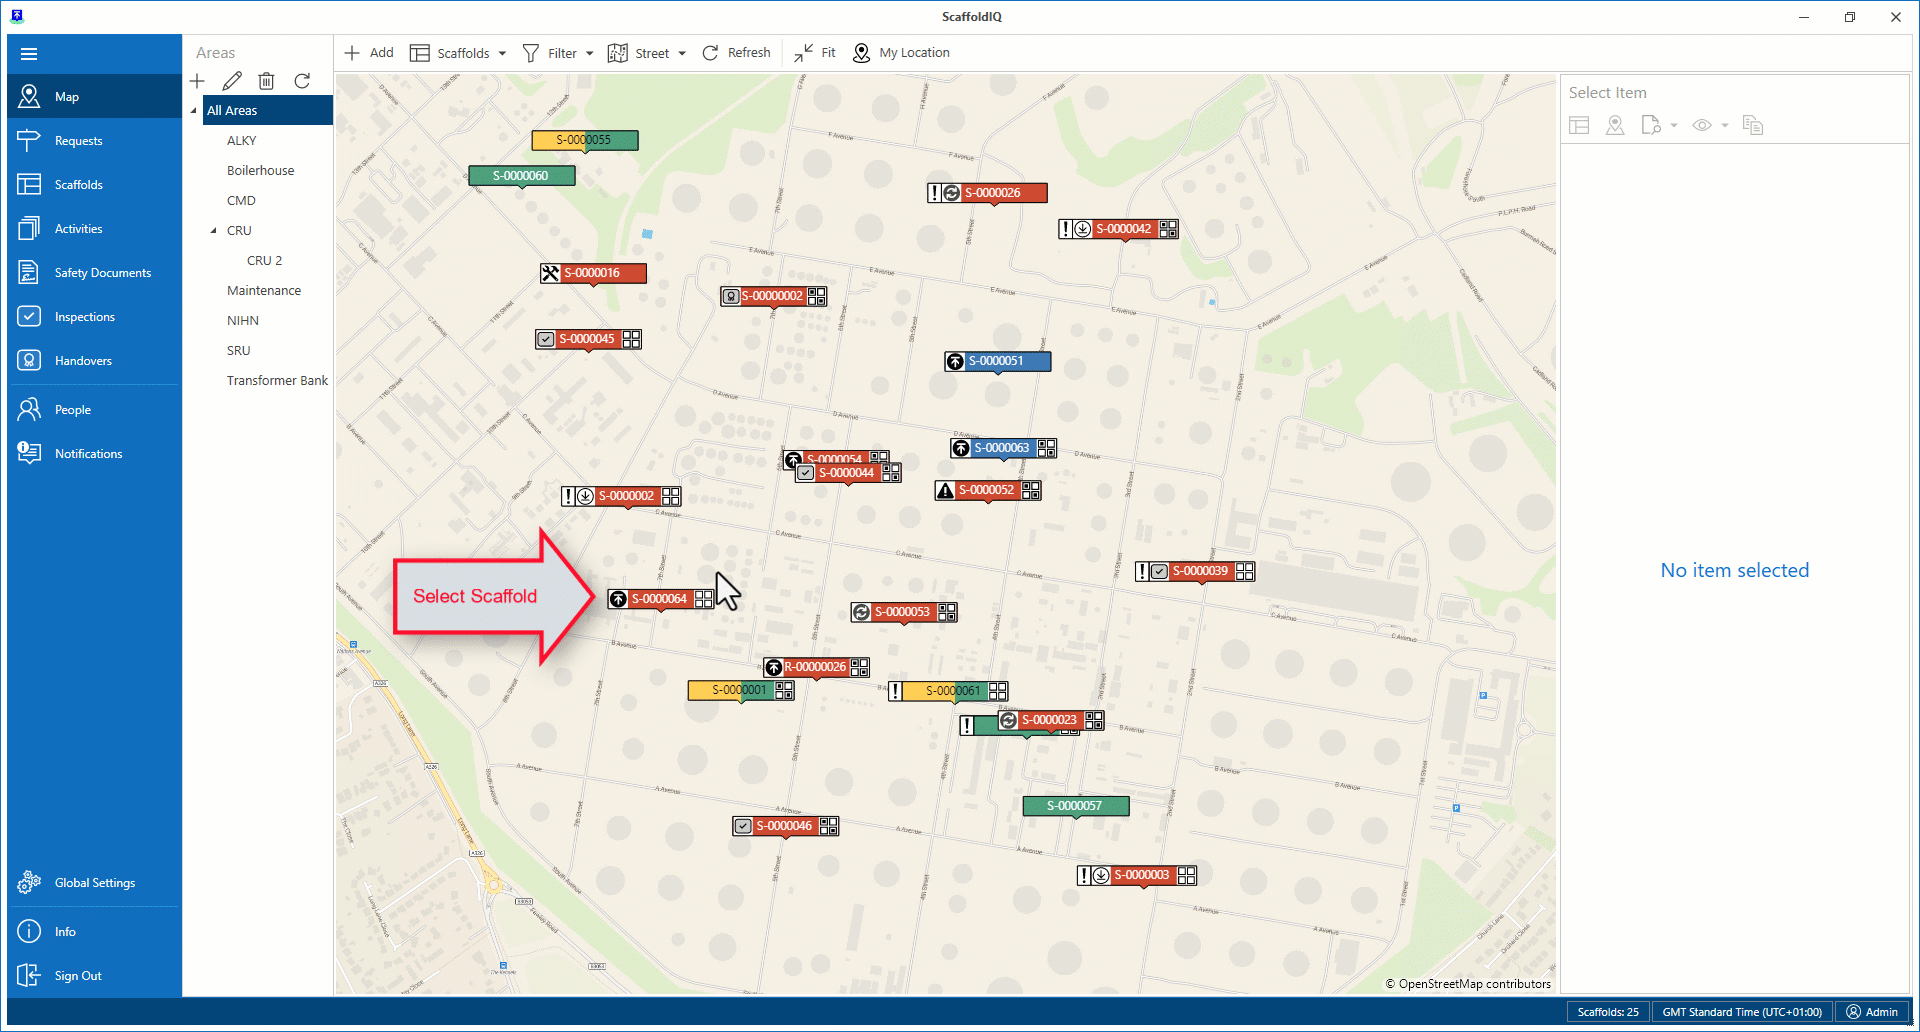Open Inspections from sidebar
The height and width of the screenshot is (1032, 1920).
[x=85, y=317]
